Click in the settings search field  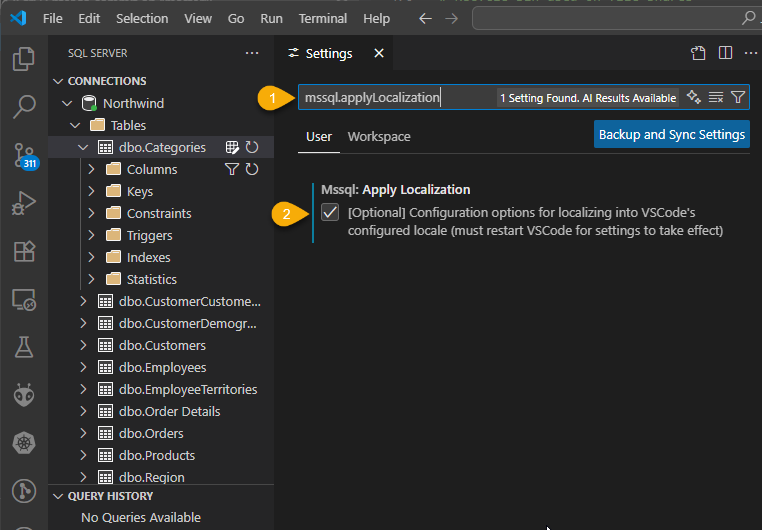pos(400,97)
